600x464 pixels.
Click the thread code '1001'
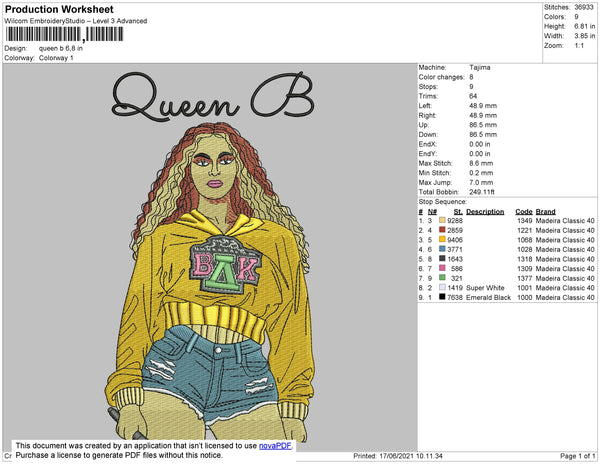pos(525,288)
